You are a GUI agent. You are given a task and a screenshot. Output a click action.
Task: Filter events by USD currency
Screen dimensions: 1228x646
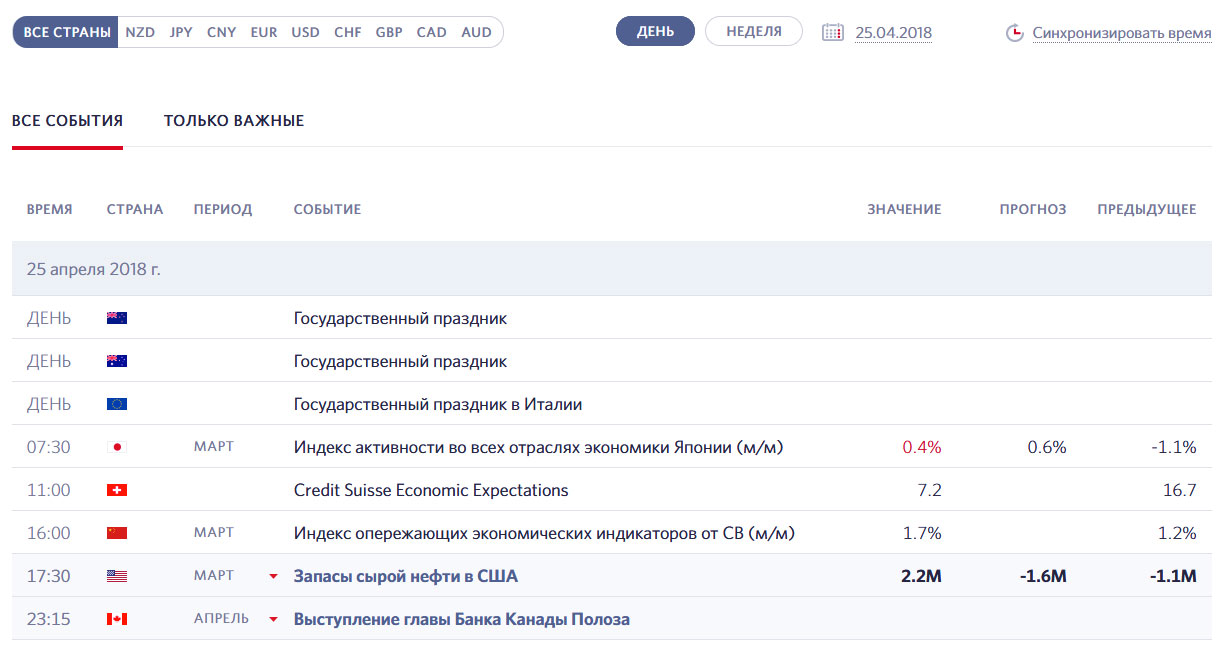pos(305,32)
